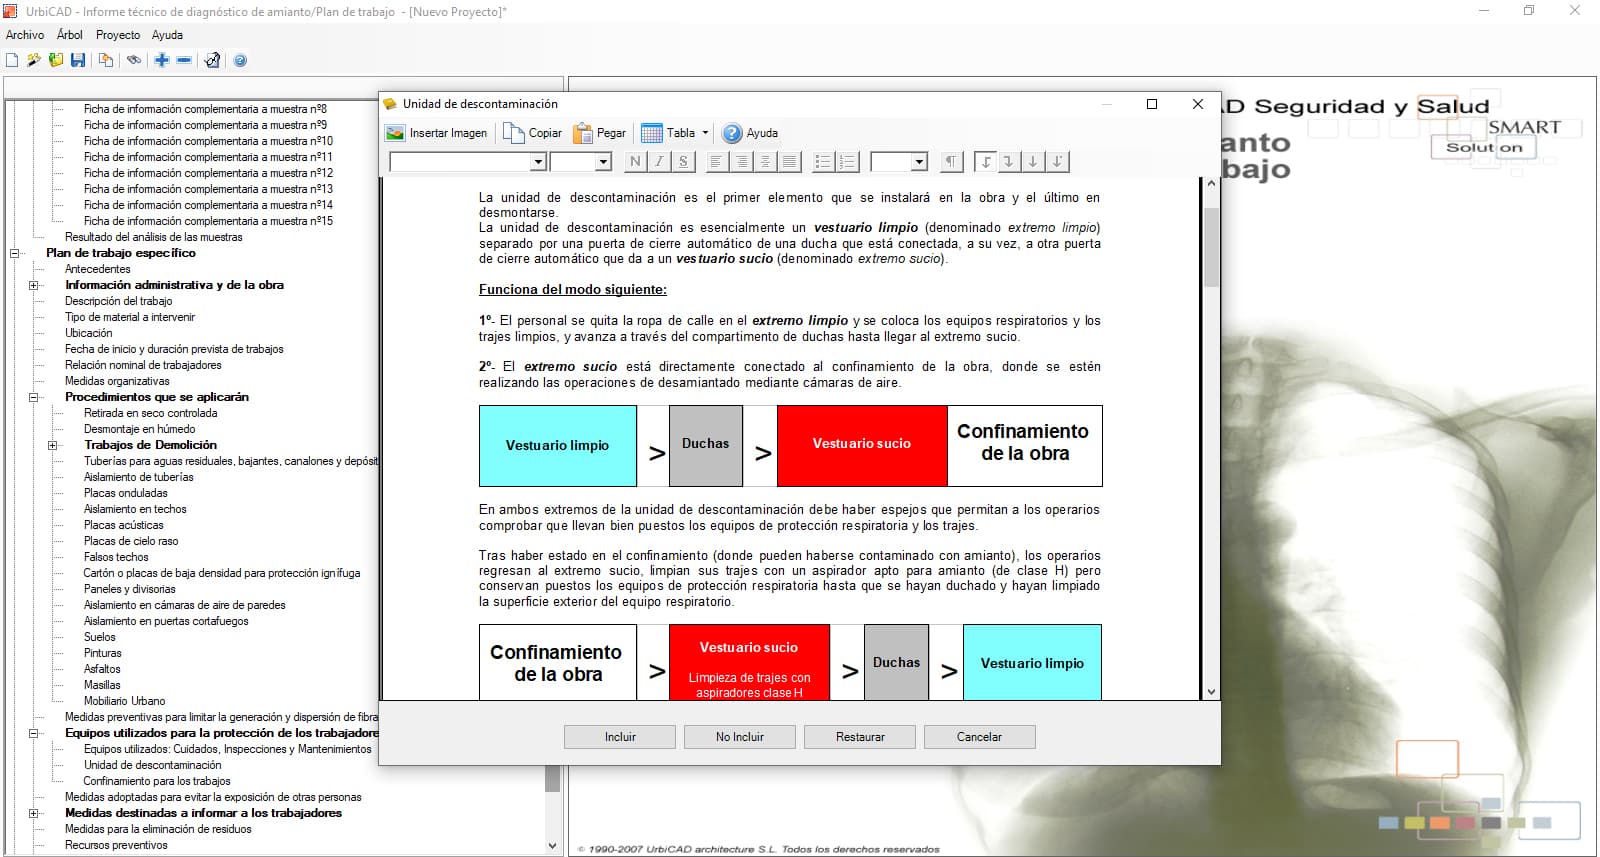Maximize the Unidad de descontaminación dialog

(1151, 104)
